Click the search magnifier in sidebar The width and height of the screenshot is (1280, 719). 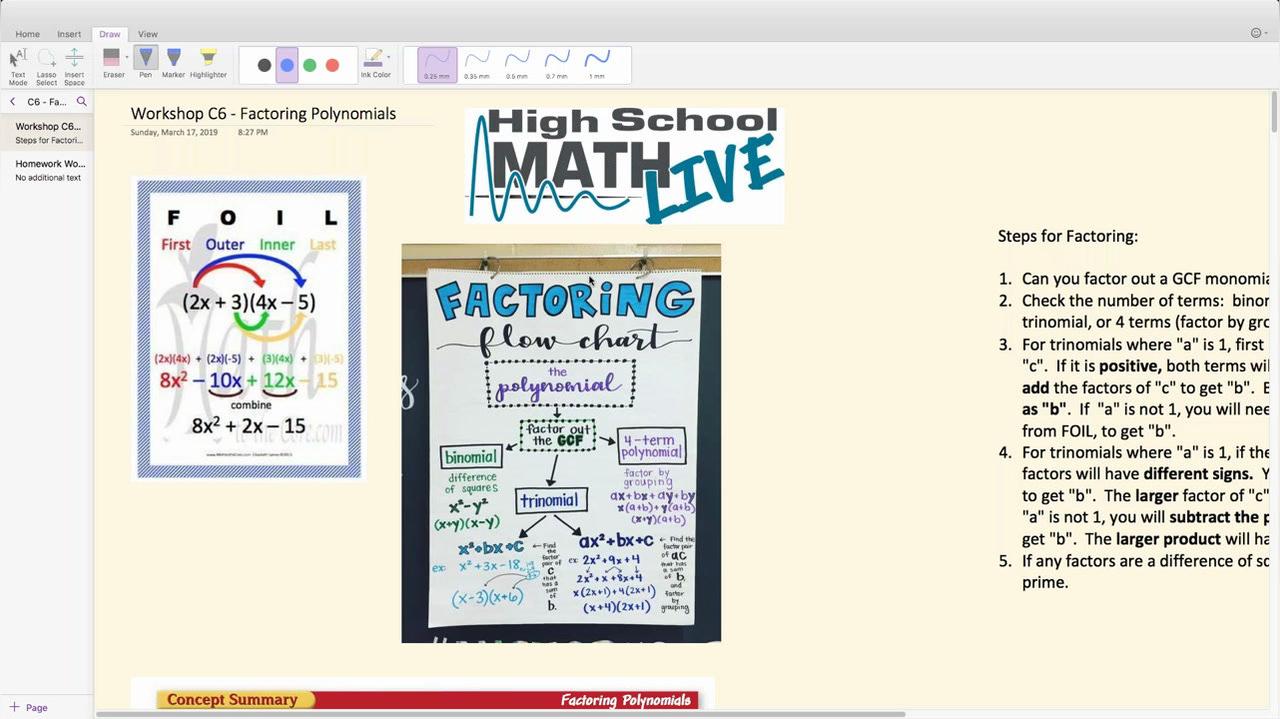click(x=82, y=102)
